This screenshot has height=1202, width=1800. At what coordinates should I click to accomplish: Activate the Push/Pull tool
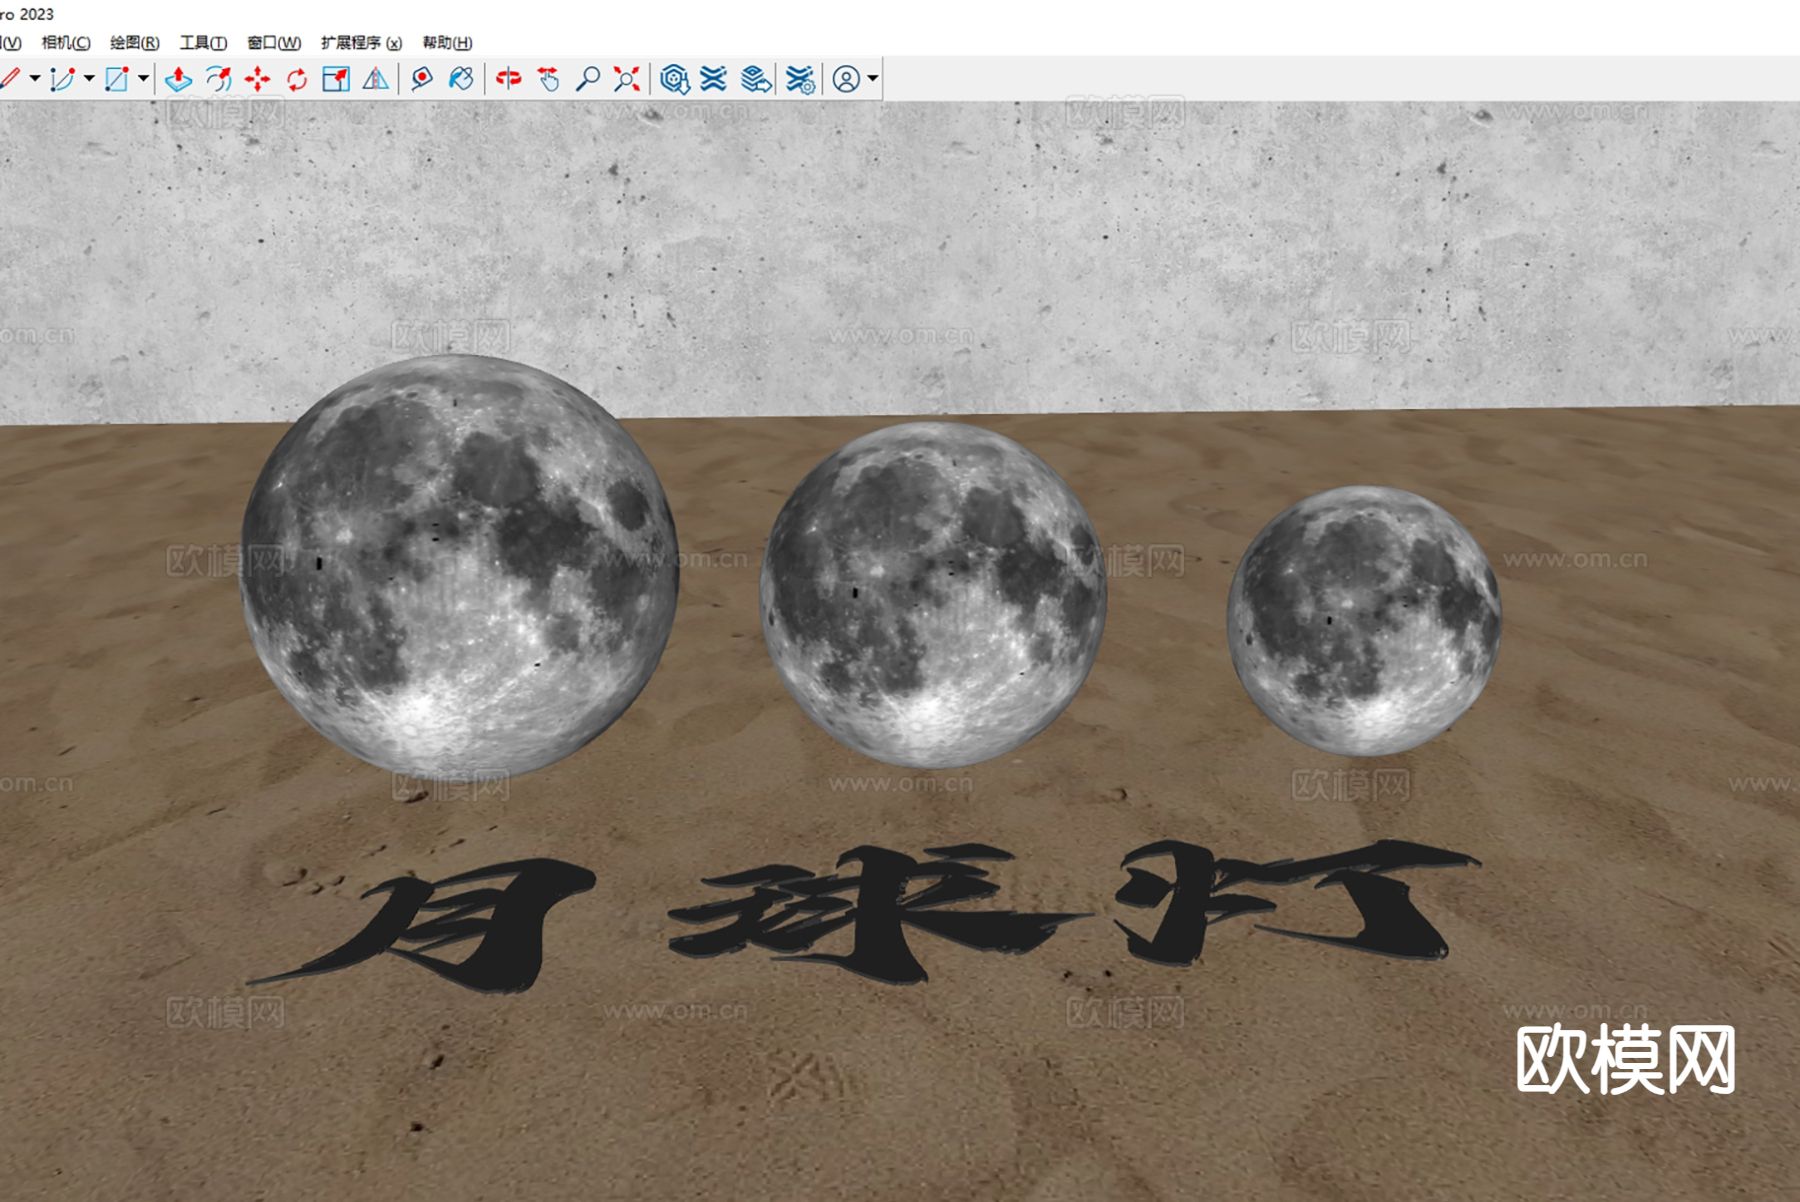click(178, 76)
